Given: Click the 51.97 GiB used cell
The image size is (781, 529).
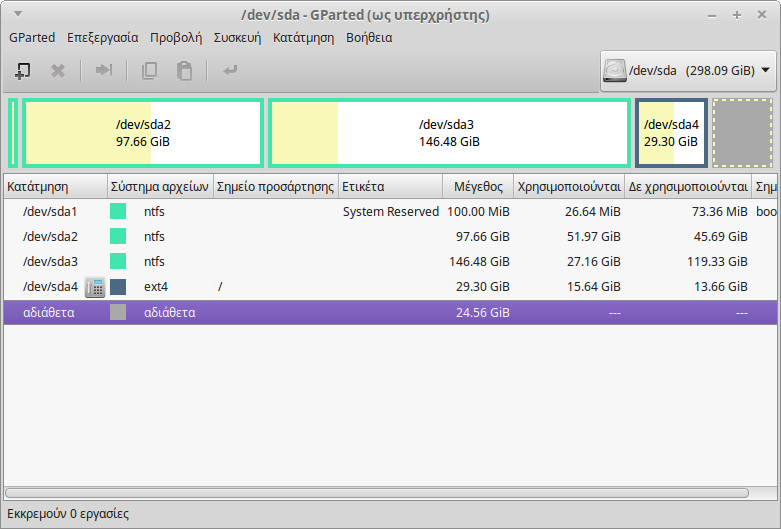Looking at the screenshot, I should pos(593,237).
